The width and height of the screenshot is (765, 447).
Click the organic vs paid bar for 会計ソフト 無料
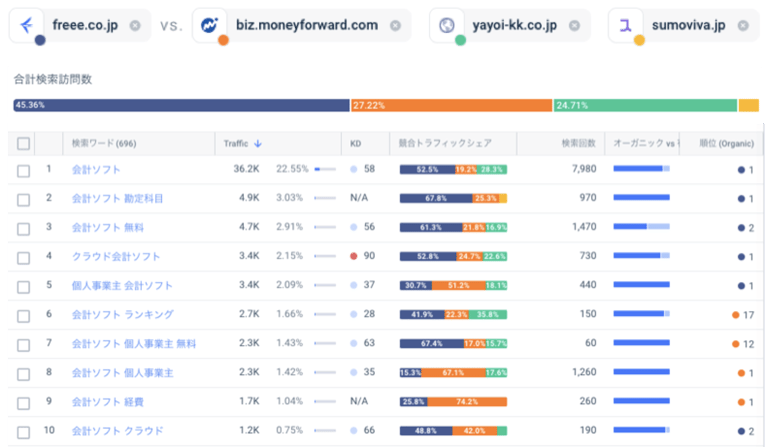click(x=642, y=226)
